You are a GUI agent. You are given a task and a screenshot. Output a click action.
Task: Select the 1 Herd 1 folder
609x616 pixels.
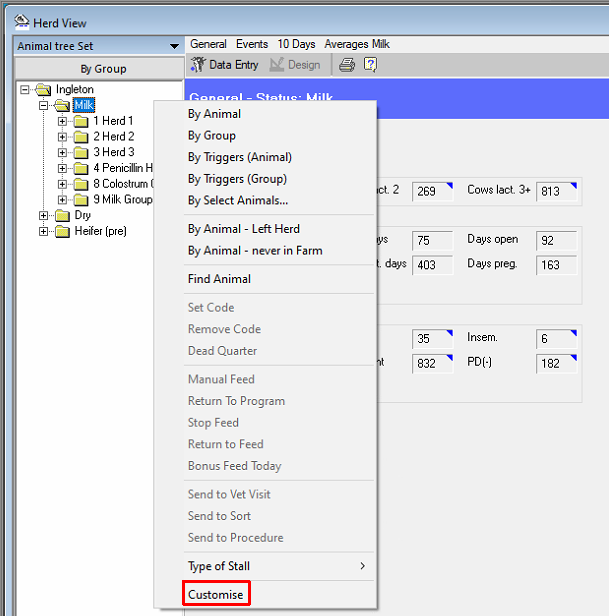point(113,121)
